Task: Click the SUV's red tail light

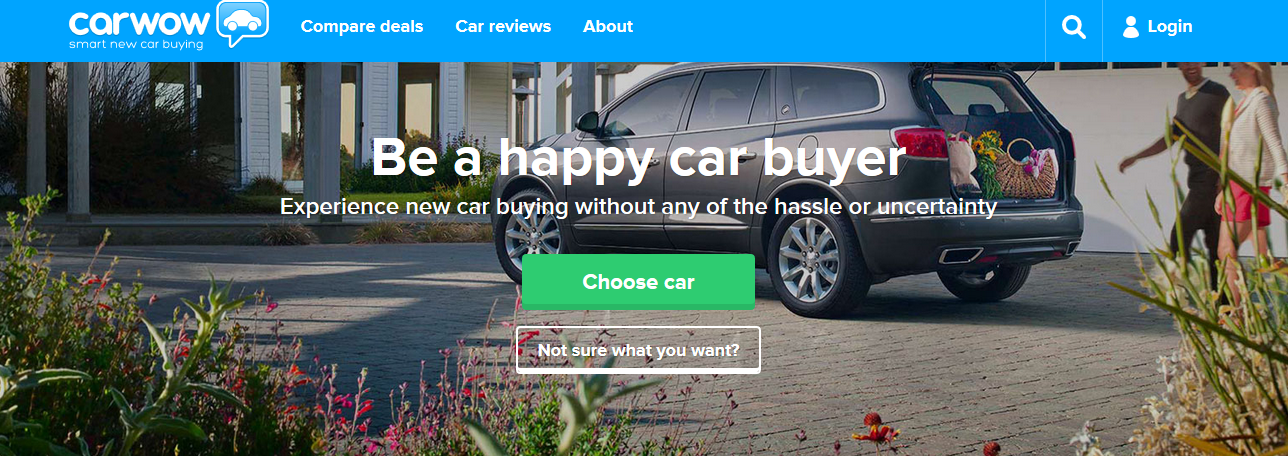Action: [x=918, y=144]
